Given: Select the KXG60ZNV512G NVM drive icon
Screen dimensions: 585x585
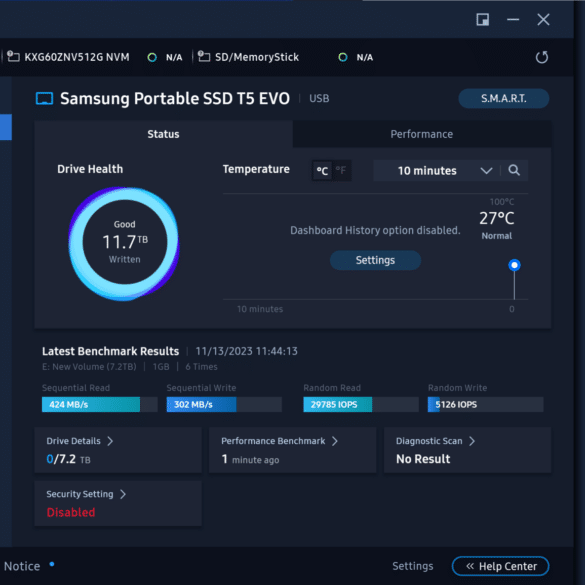Looking at the screenshot, I should click(x=13, y=56).
